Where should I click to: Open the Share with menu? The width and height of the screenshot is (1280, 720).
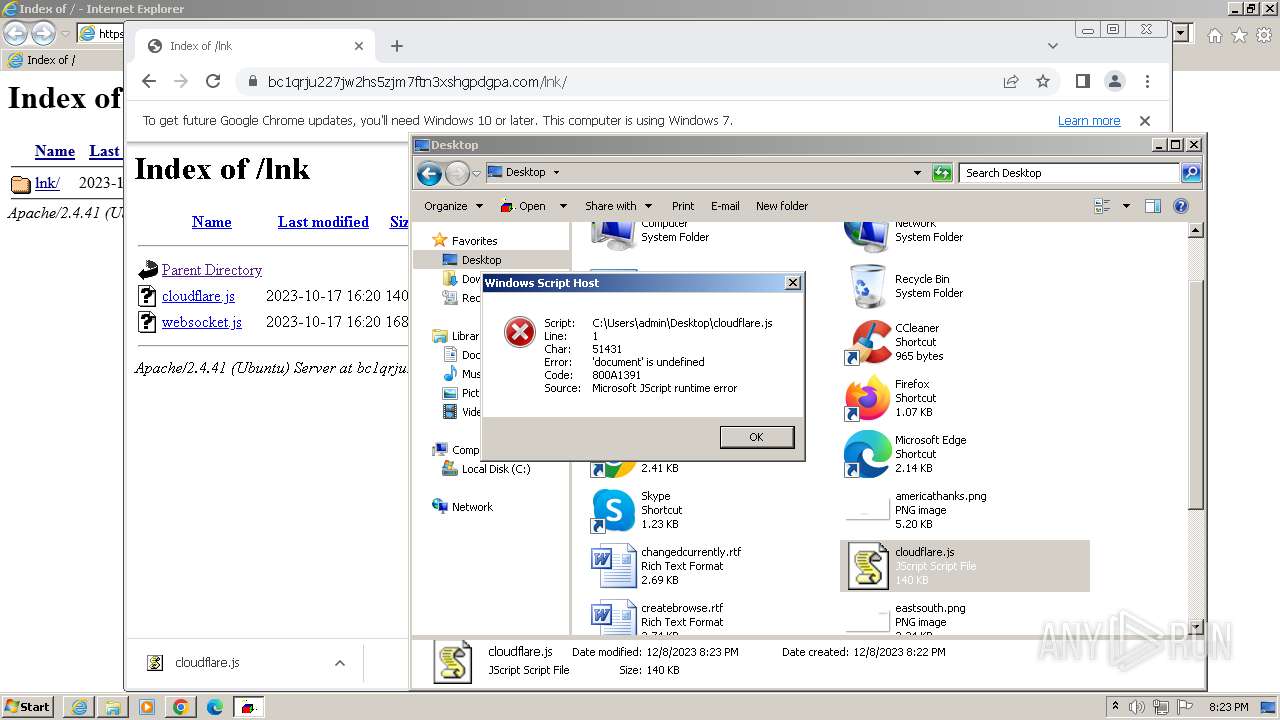[618, 206]
